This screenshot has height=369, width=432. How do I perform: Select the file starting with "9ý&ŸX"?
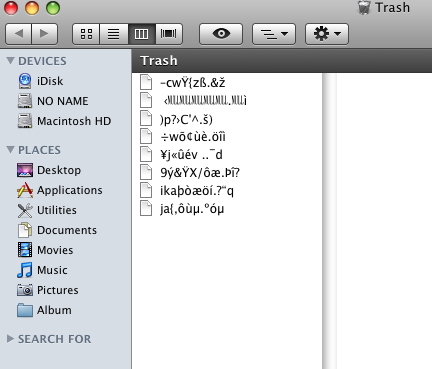200,173
